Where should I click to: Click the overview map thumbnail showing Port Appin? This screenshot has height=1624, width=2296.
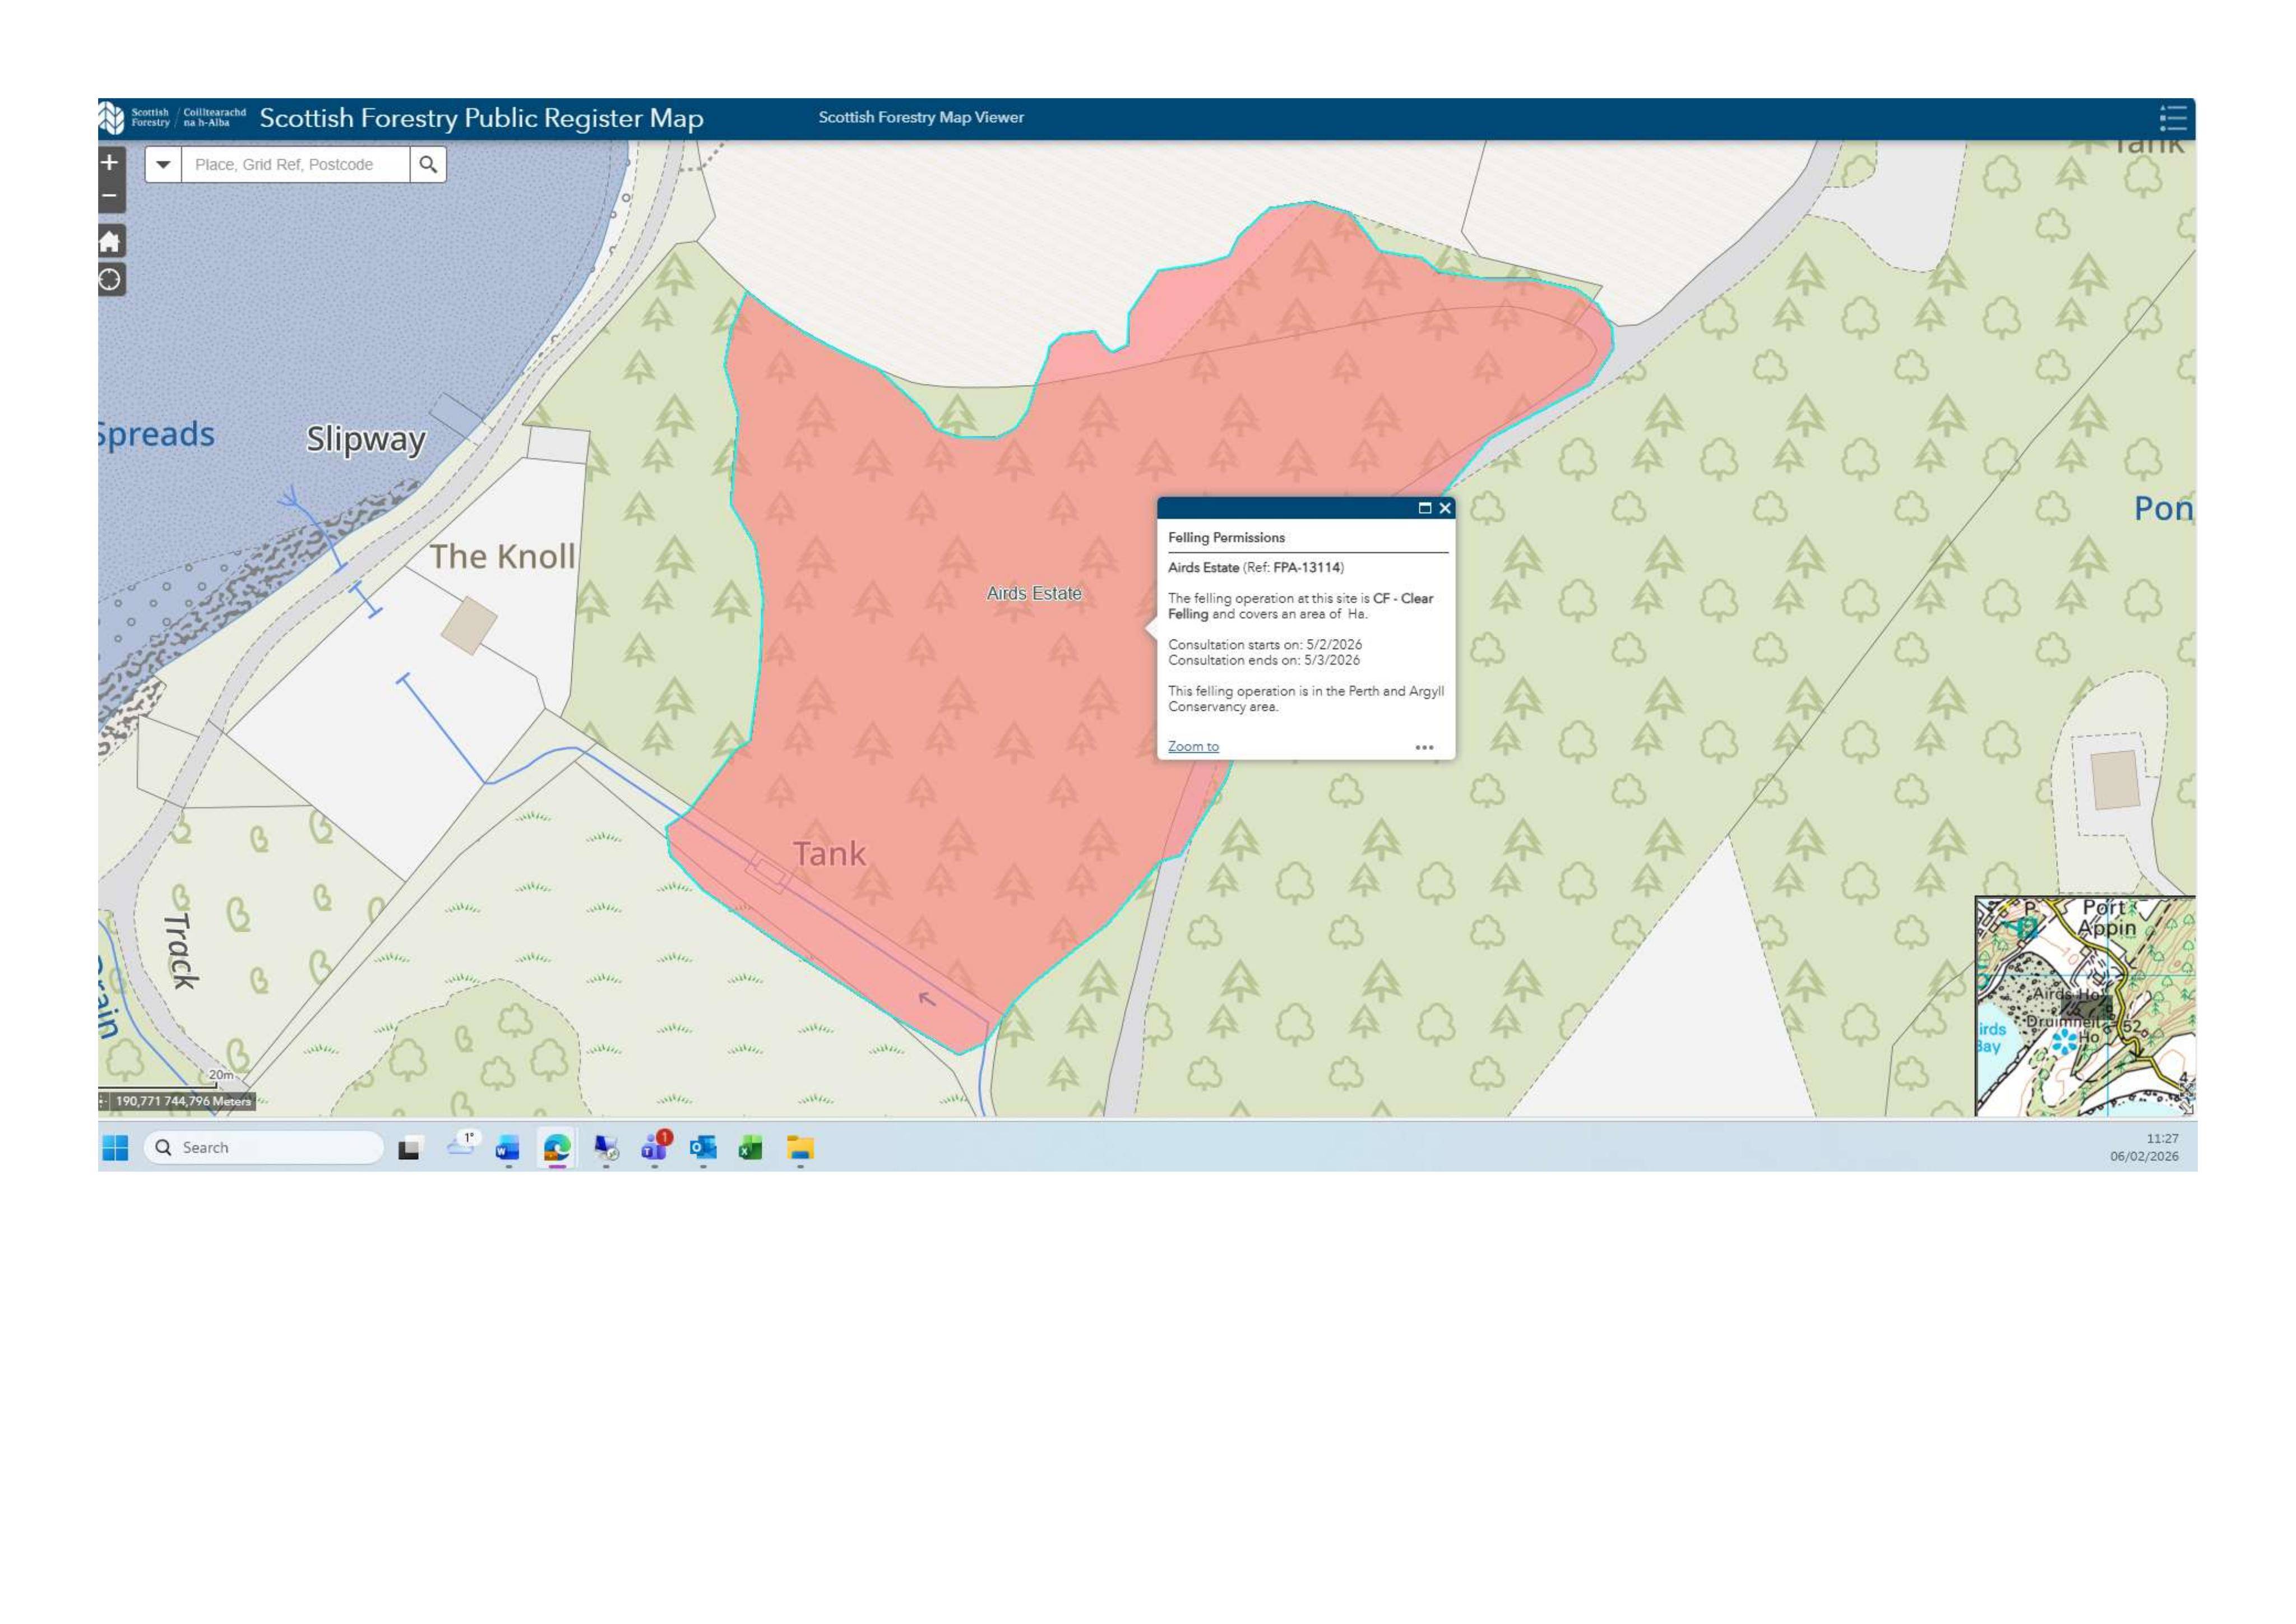pos(2084,1006)
